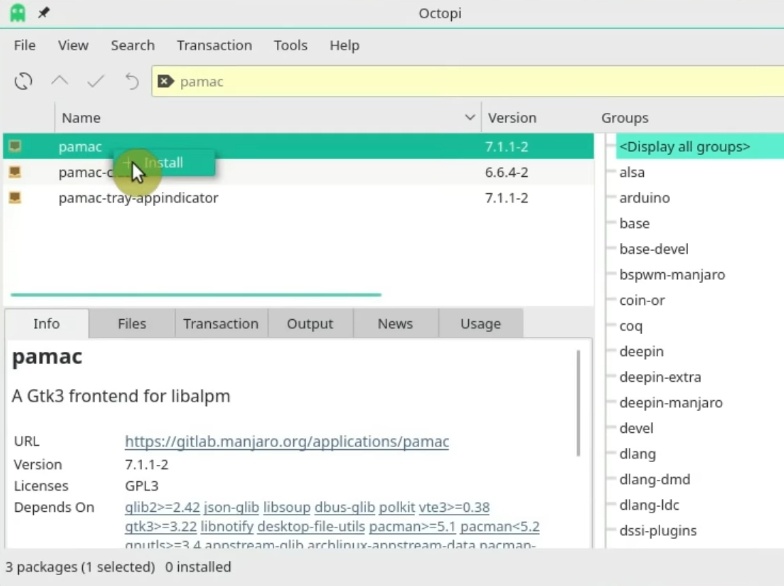Open the vte3>=0.38 dependency link
This screenshot has width=784, height=586.
click(x=454, y=507)
